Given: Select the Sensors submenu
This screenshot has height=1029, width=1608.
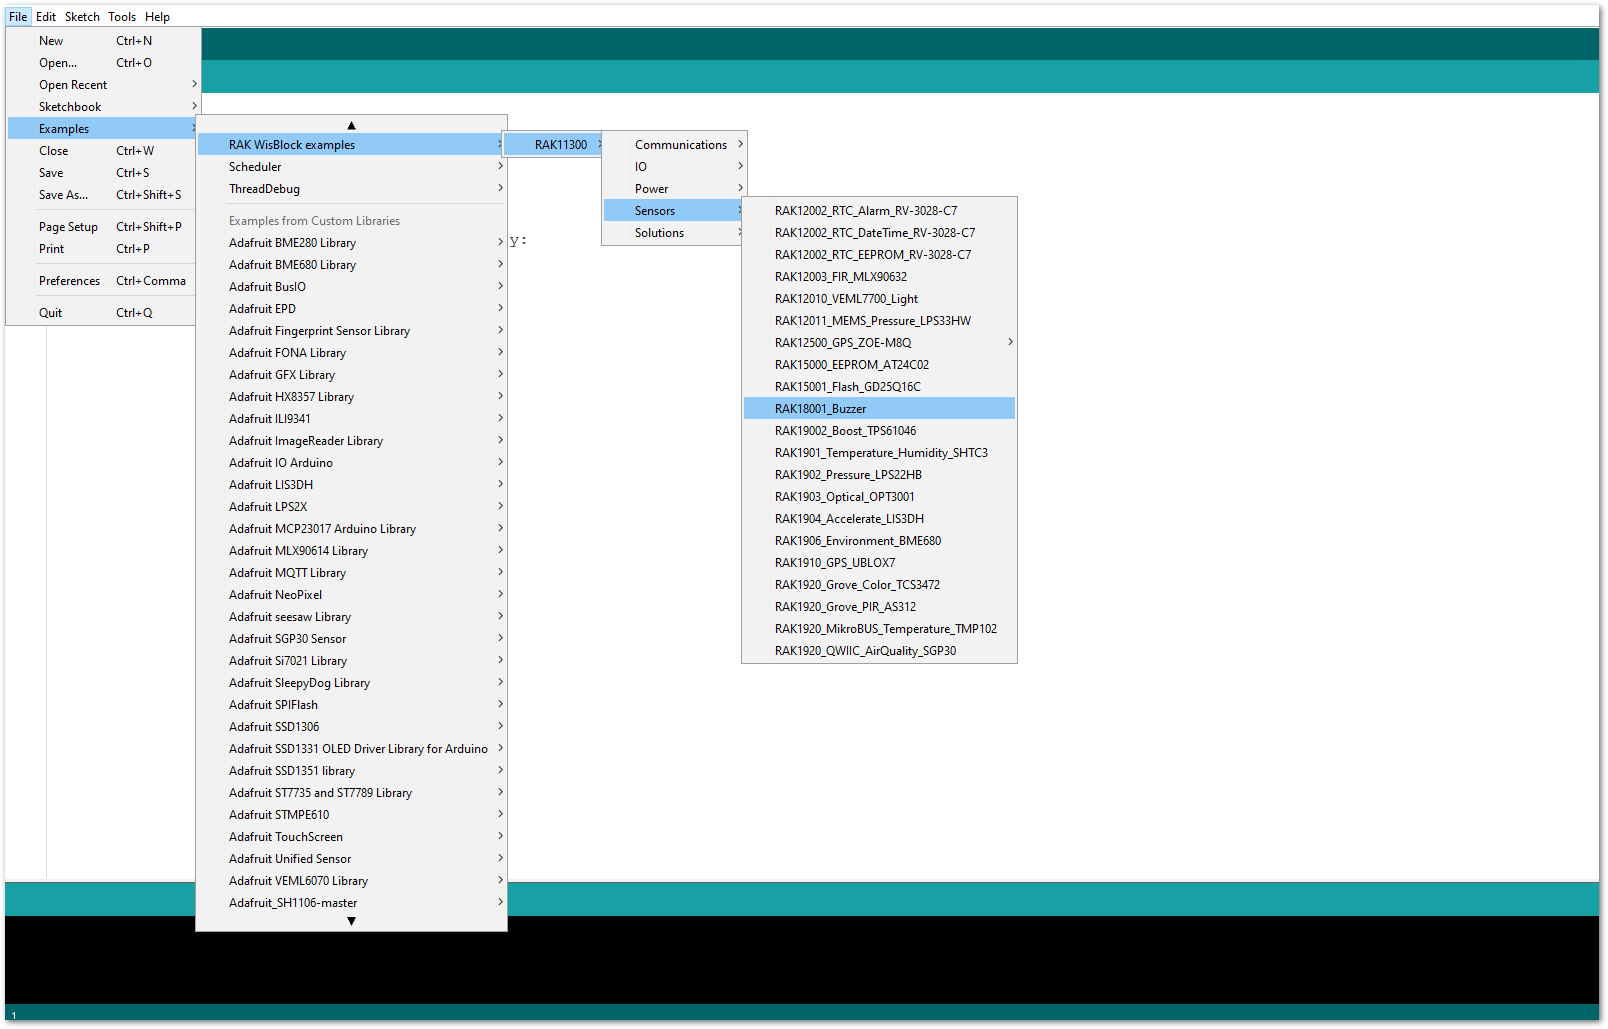Looking at the screenshot, I should 674,211.
